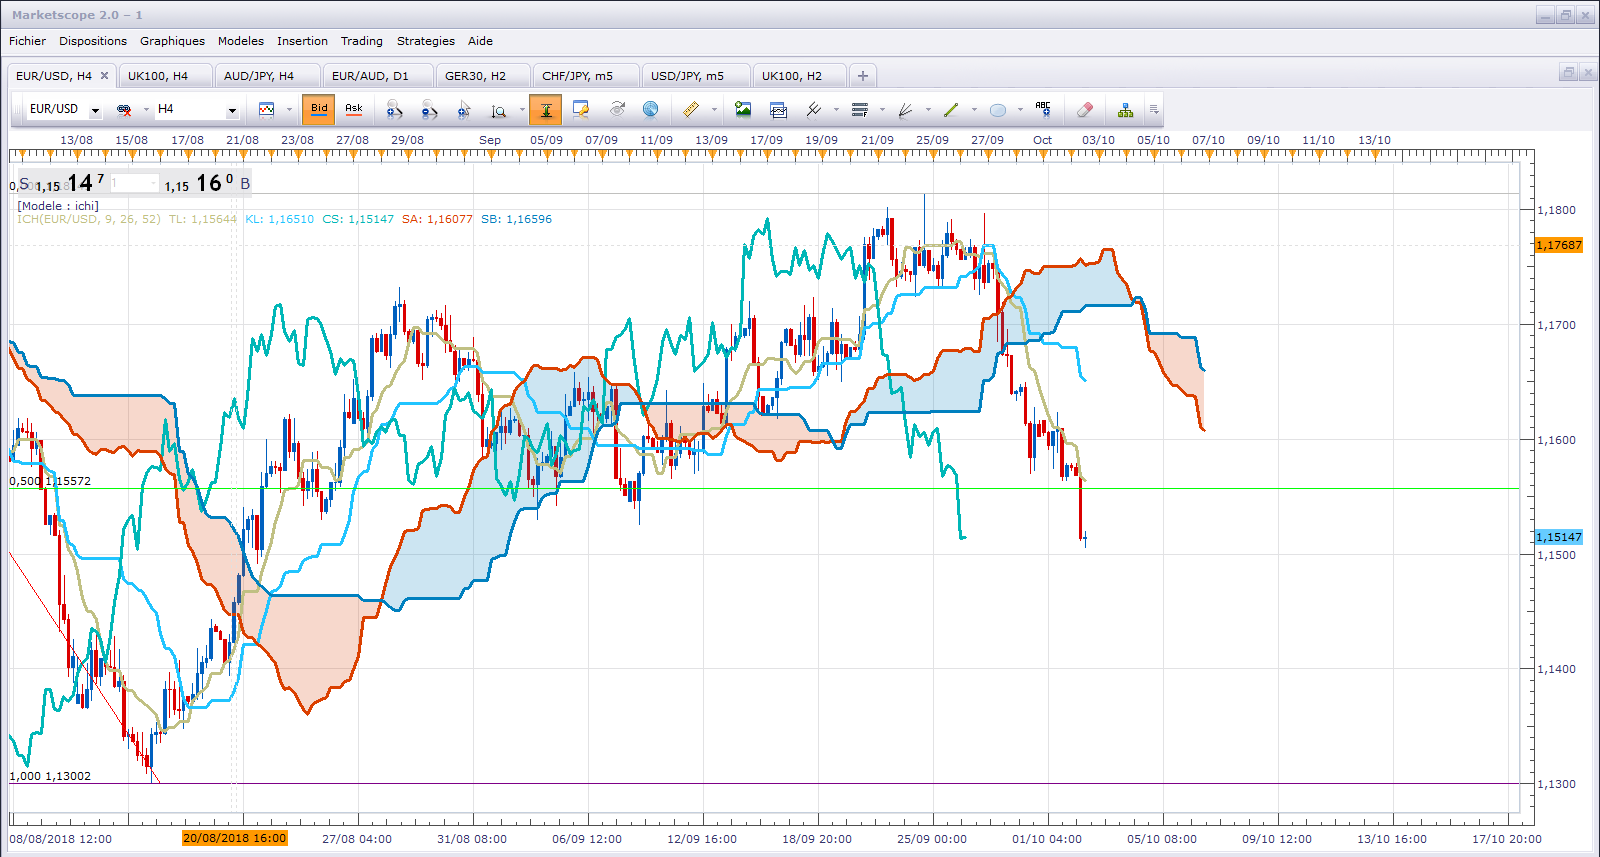The height and width of the screenshot is (857, 1600).
Task: Expand the pitchfork tool dropdown arrow
Action: (x=836, y=110)
